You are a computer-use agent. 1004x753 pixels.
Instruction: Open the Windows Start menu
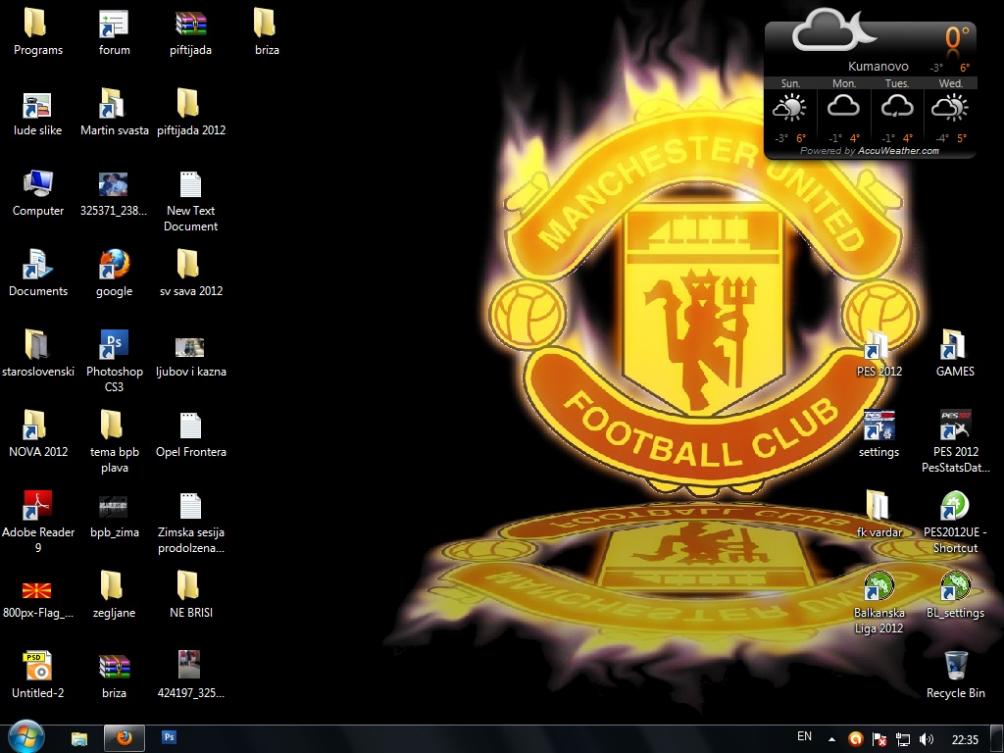26,736
